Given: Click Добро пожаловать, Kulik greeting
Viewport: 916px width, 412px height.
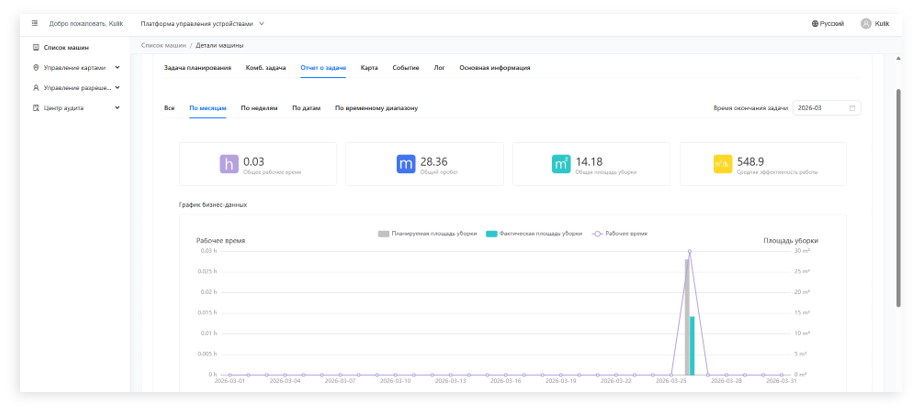Looking at the screenshot, I should pos(86,24).
